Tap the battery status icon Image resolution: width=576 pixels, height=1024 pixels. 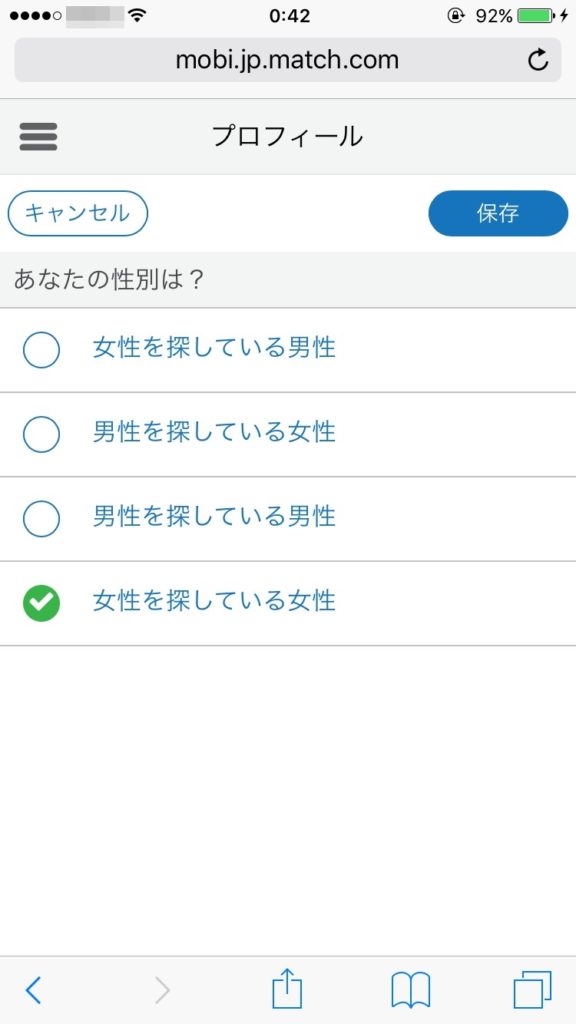[x=536, y=16]
